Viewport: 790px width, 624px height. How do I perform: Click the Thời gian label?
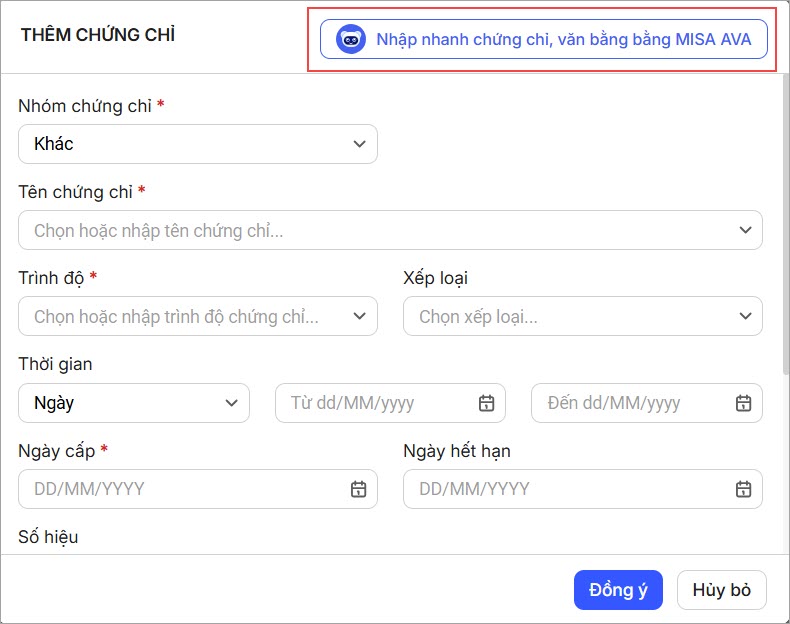[x=55, y=364]
